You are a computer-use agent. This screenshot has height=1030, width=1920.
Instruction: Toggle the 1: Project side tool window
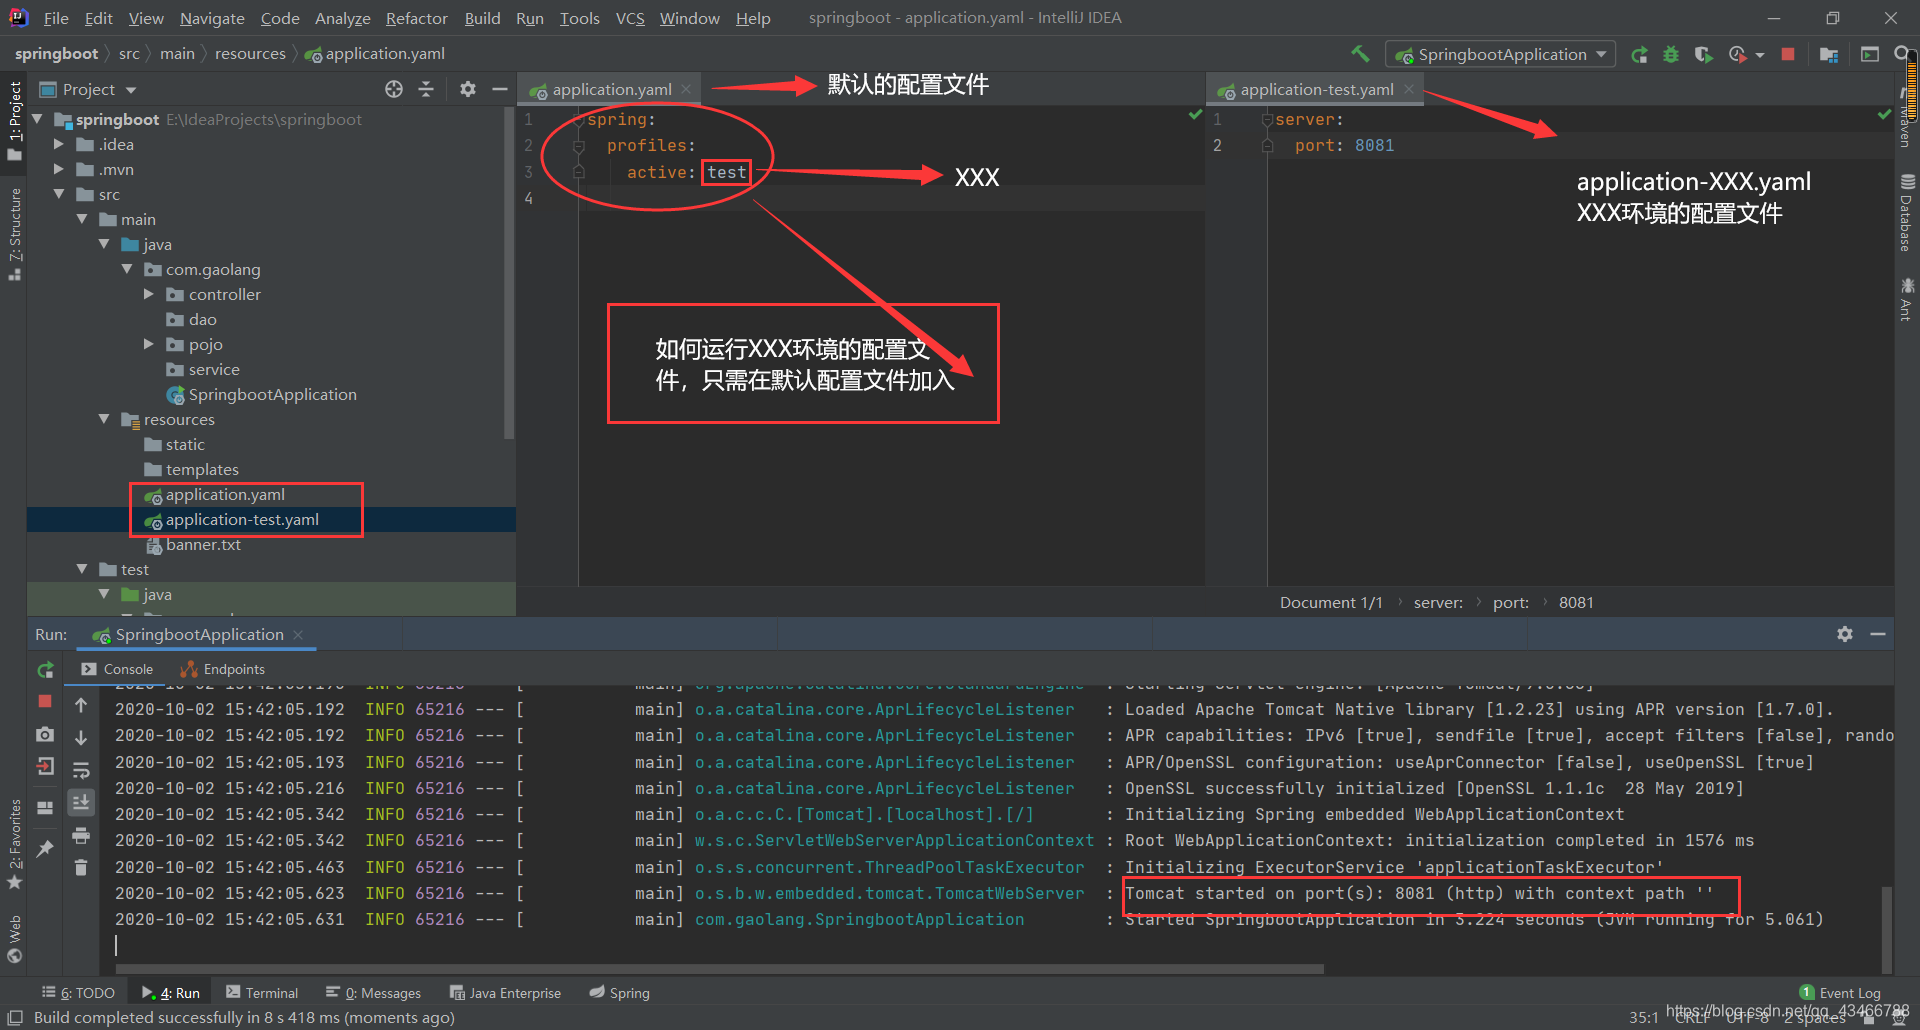coord(14,121)
